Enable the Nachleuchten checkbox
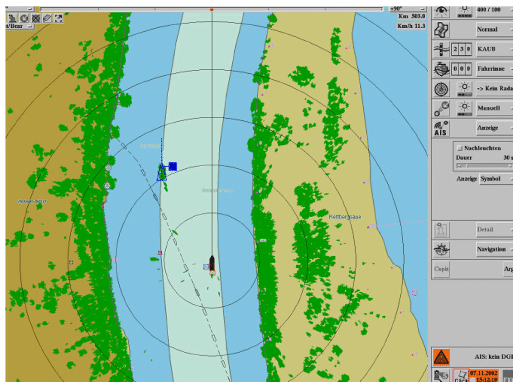The width and height of the screenshot is (518, 388). [x=460, y=148]
